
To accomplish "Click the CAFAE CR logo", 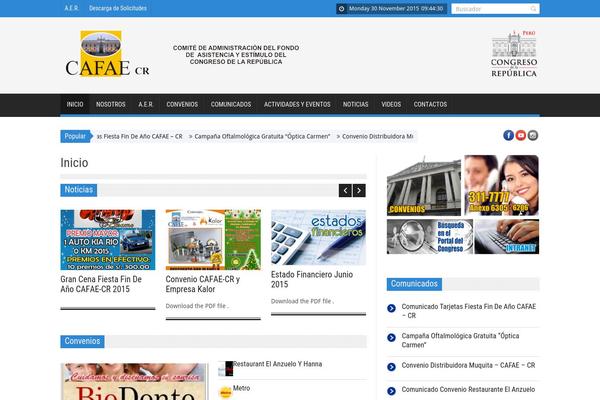I will tap(107, 54).
